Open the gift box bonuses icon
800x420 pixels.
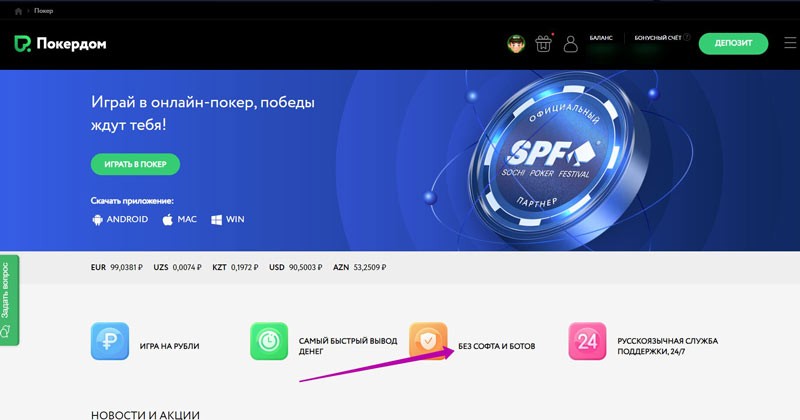coord(543,44)
